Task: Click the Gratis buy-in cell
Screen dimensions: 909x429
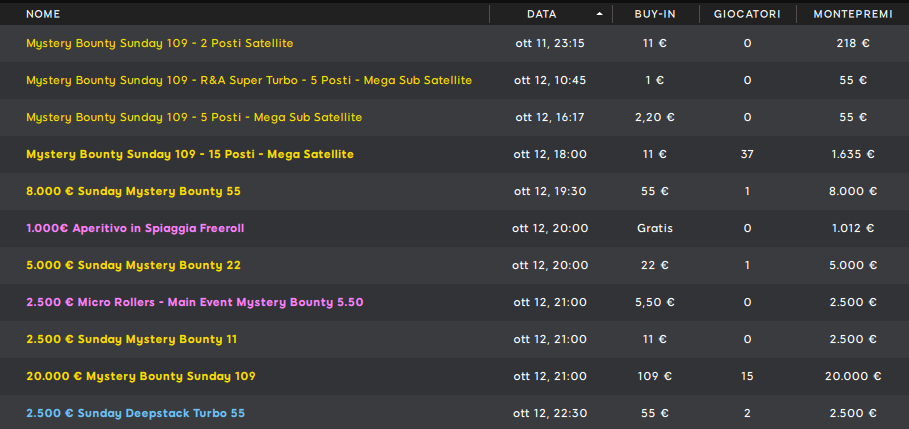Action: [655, 228]
